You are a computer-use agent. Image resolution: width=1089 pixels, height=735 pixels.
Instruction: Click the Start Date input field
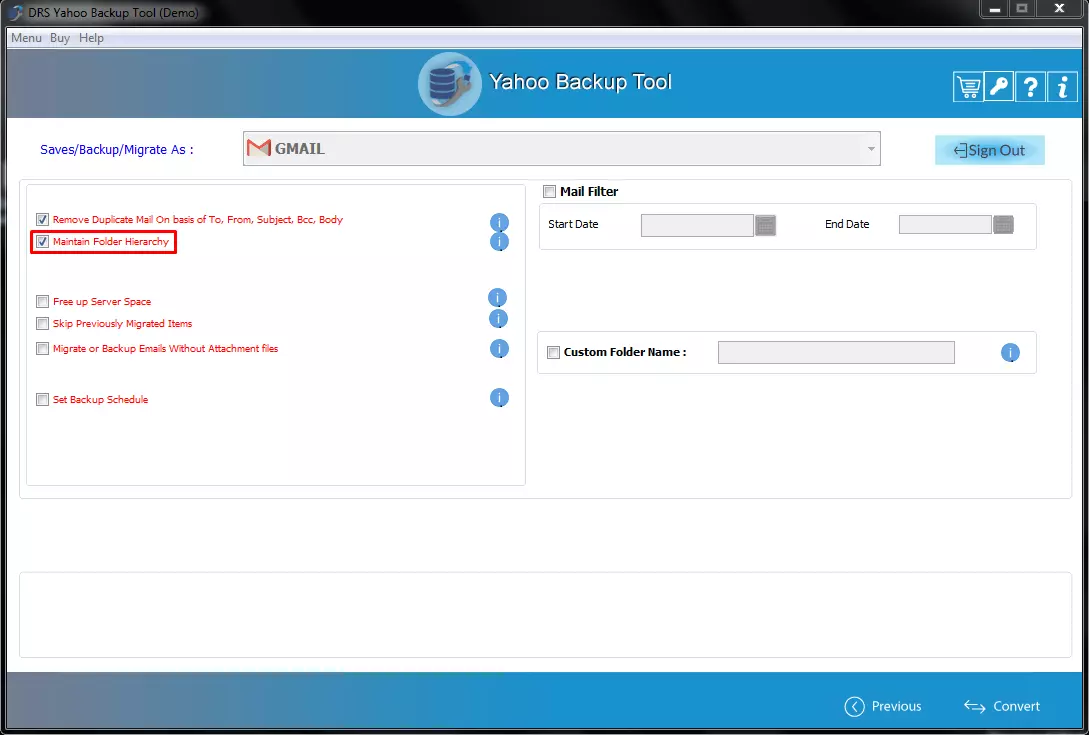click(x=697, y=225)
